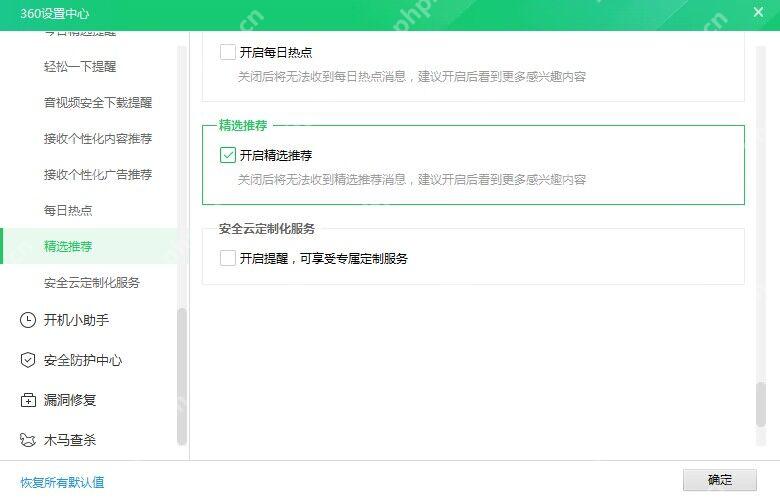This screenshot has height=500, width=780.
Task: Click the shield icon beside 安全防护中心
Action: (28, 360)
